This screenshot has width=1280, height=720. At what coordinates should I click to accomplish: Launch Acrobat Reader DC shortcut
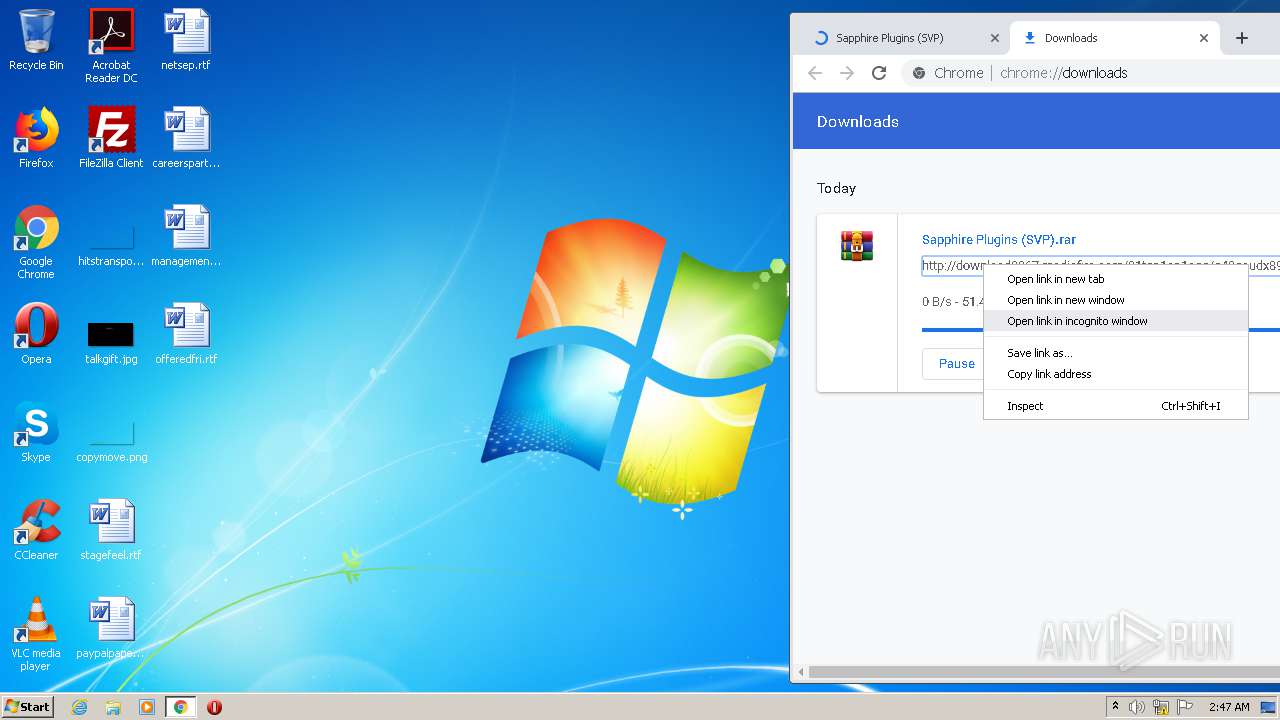[x=111, y=46]
